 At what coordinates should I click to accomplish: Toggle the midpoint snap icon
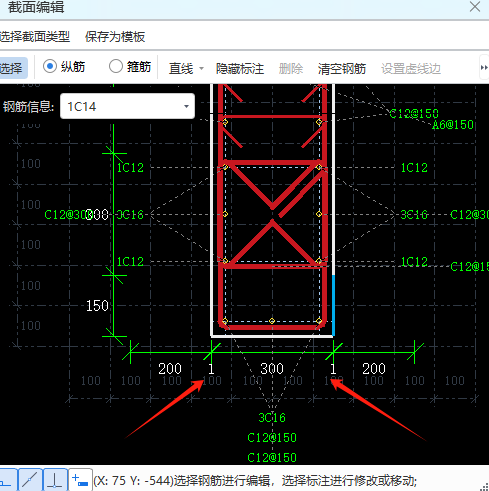click(x=31, y=480)
